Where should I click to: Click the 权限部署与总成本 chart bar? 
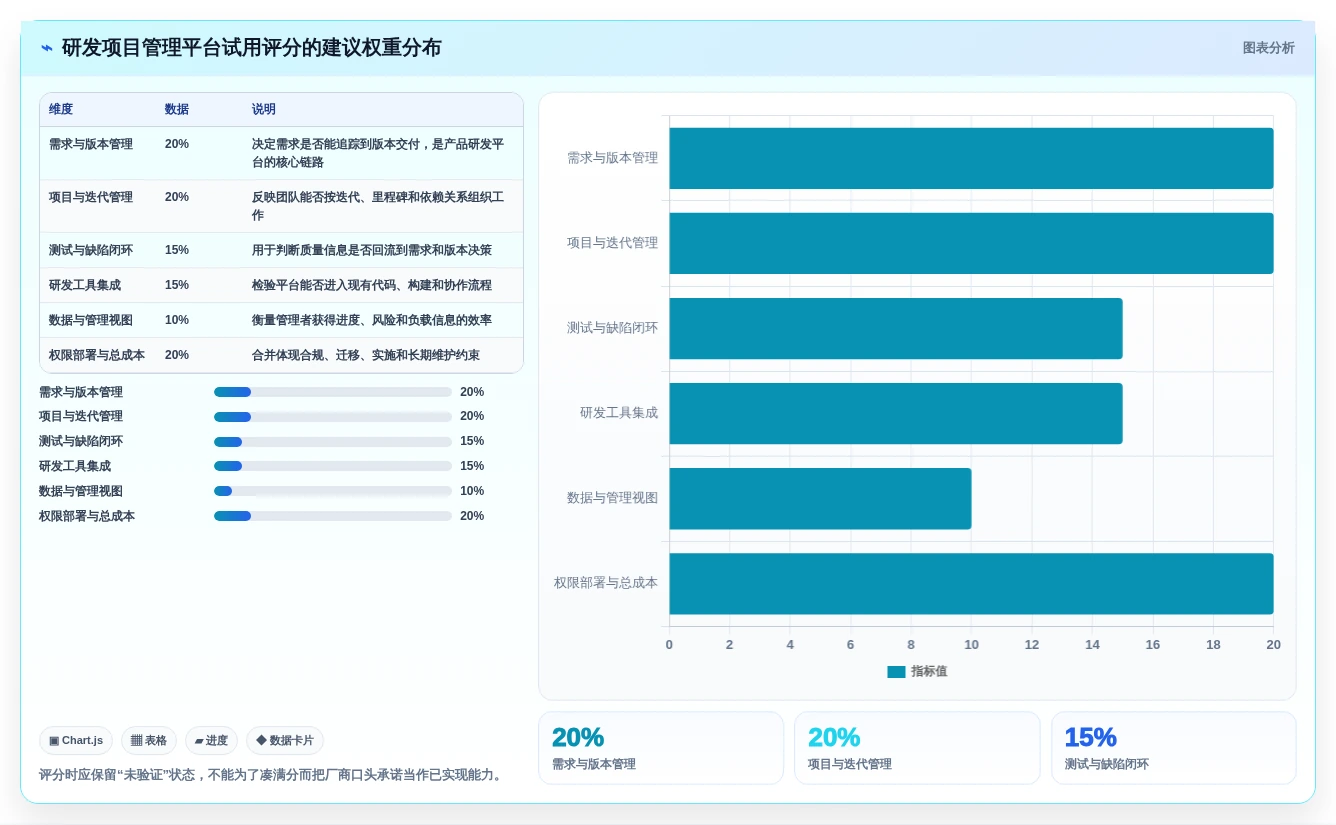click(971, 583)
